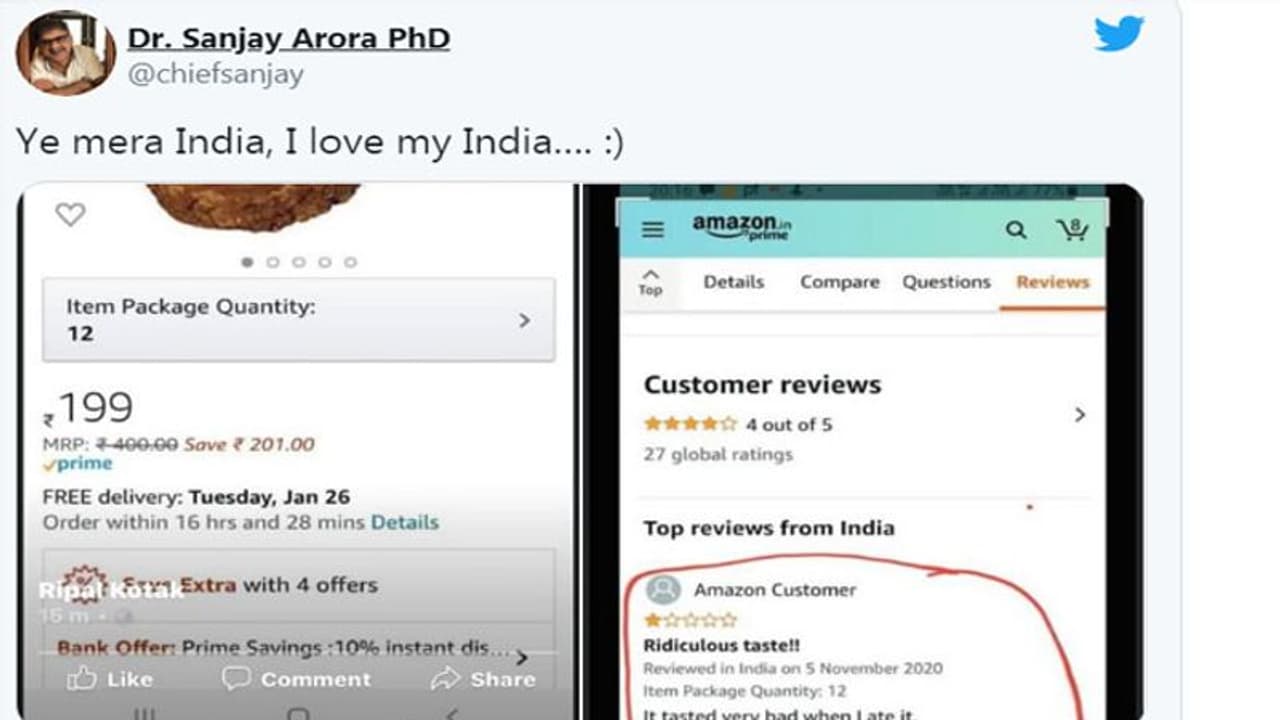The width and height of the screenshot is (1280, 720).
Task: Expand the Customer reviews chevron
Action: (1080, 414)
